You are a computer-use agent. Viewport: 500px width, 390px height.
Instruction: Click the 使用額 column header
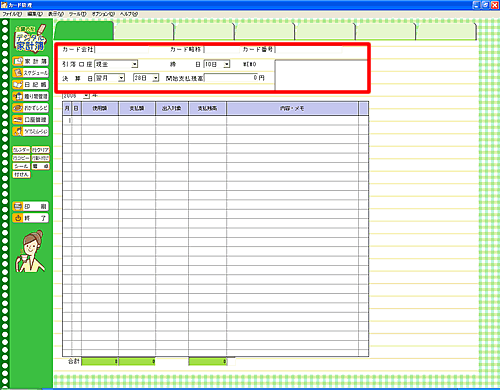tap(100, 109)
